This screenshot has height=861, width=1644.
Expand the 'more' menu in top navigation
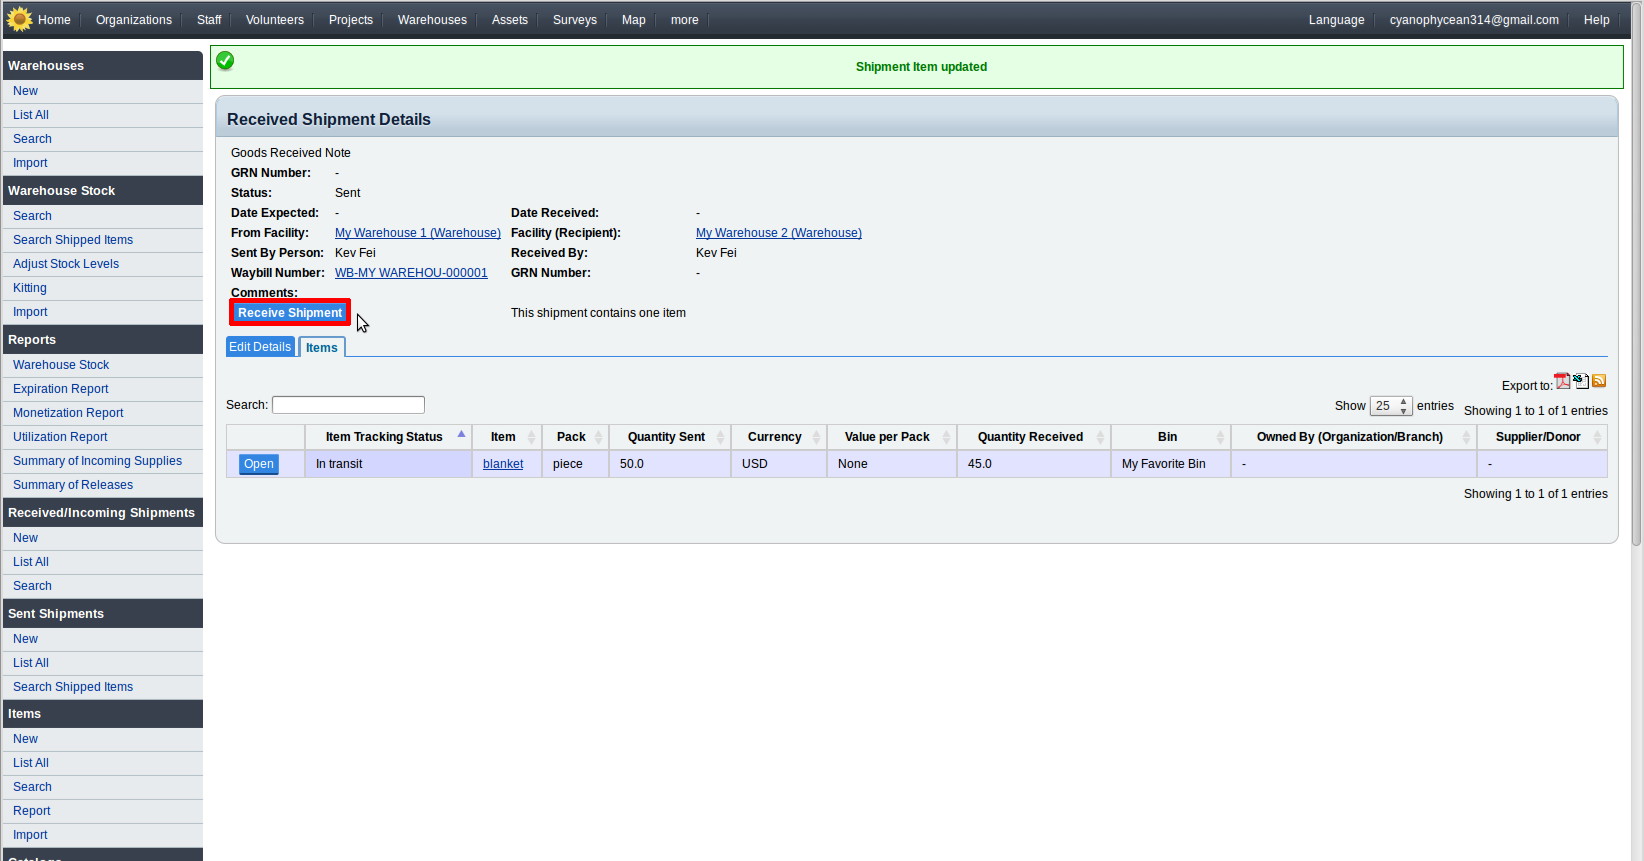pos(684,20)
